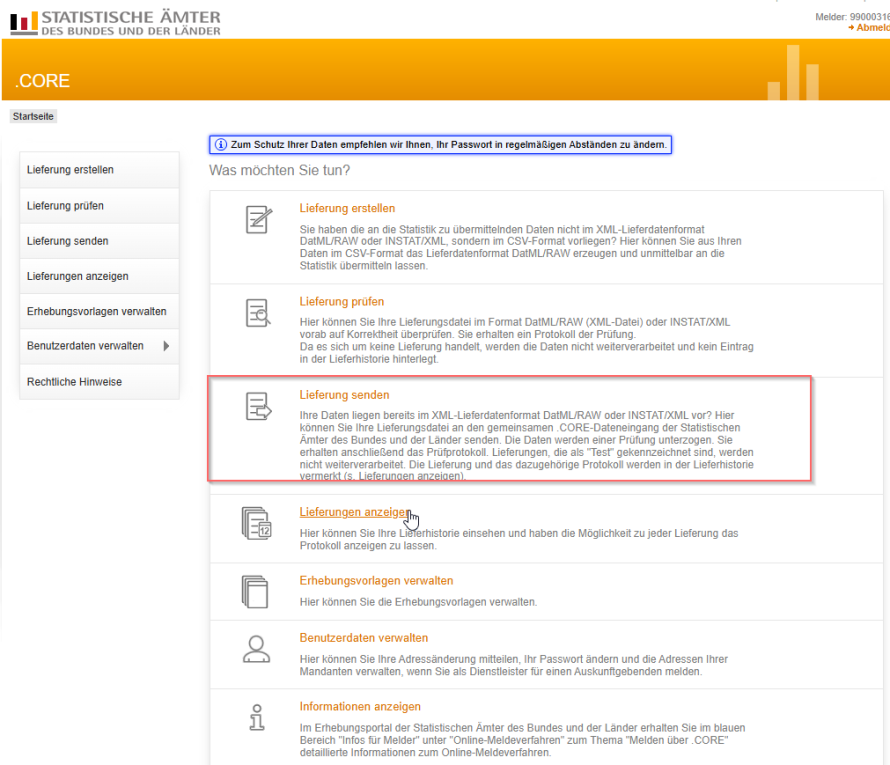Open Lieferung prüfen in the sidebar
This screenshot has height=765, width=890.
point(99,205)
